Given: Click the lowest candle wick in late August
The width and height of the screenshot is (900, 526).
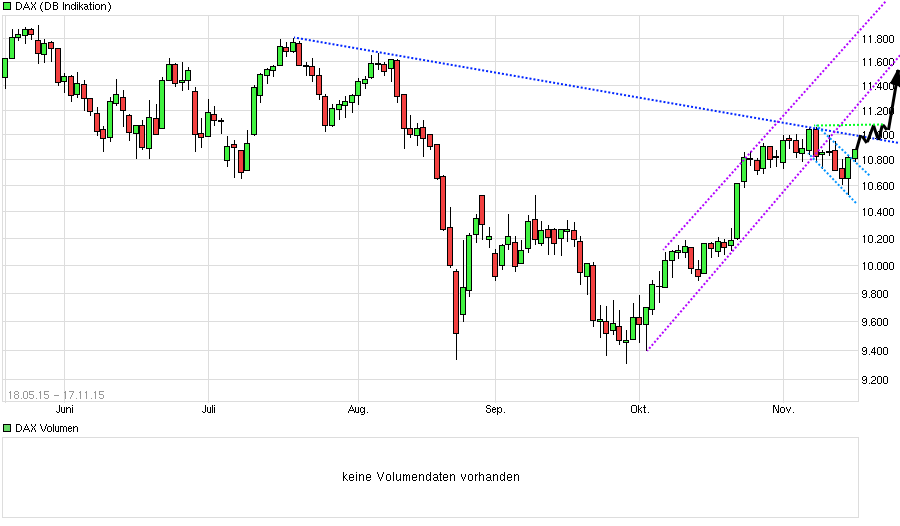Looking at the screenshot, I should (x=456, y=345).
